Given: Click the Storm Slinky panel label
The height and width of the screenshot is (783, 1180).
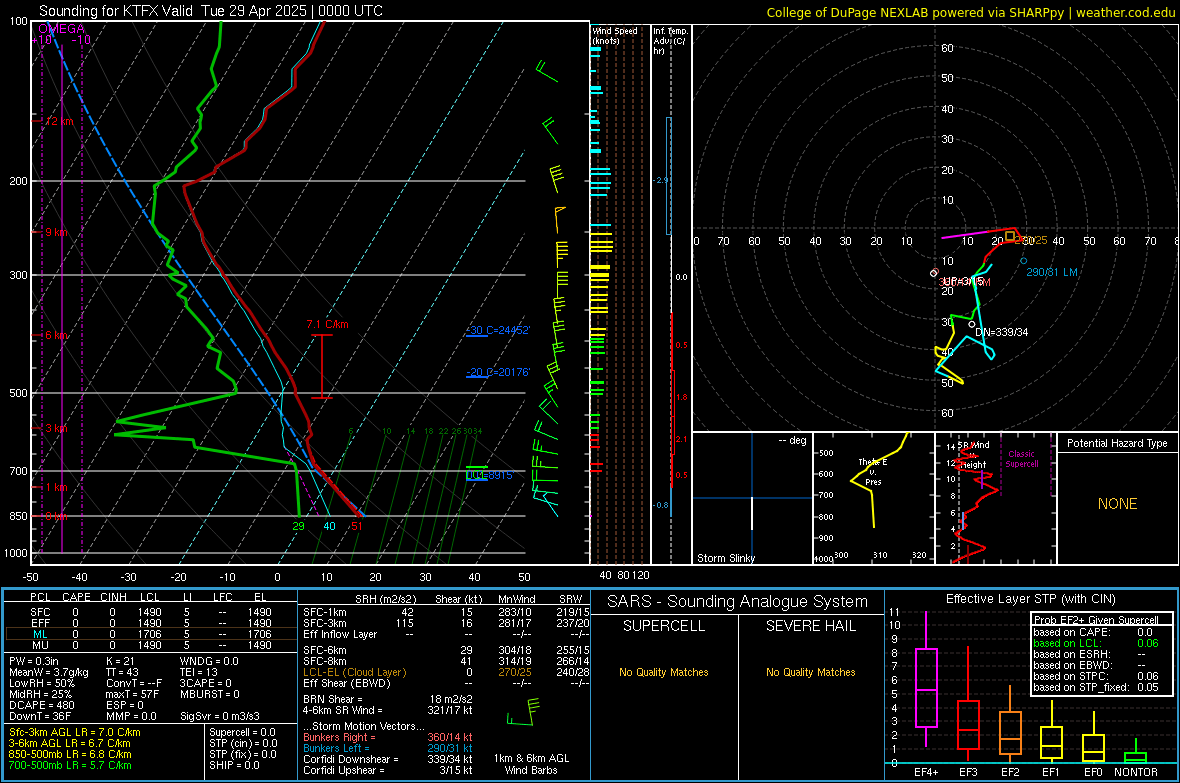Looking at the screenshot, I should (725, 558).
